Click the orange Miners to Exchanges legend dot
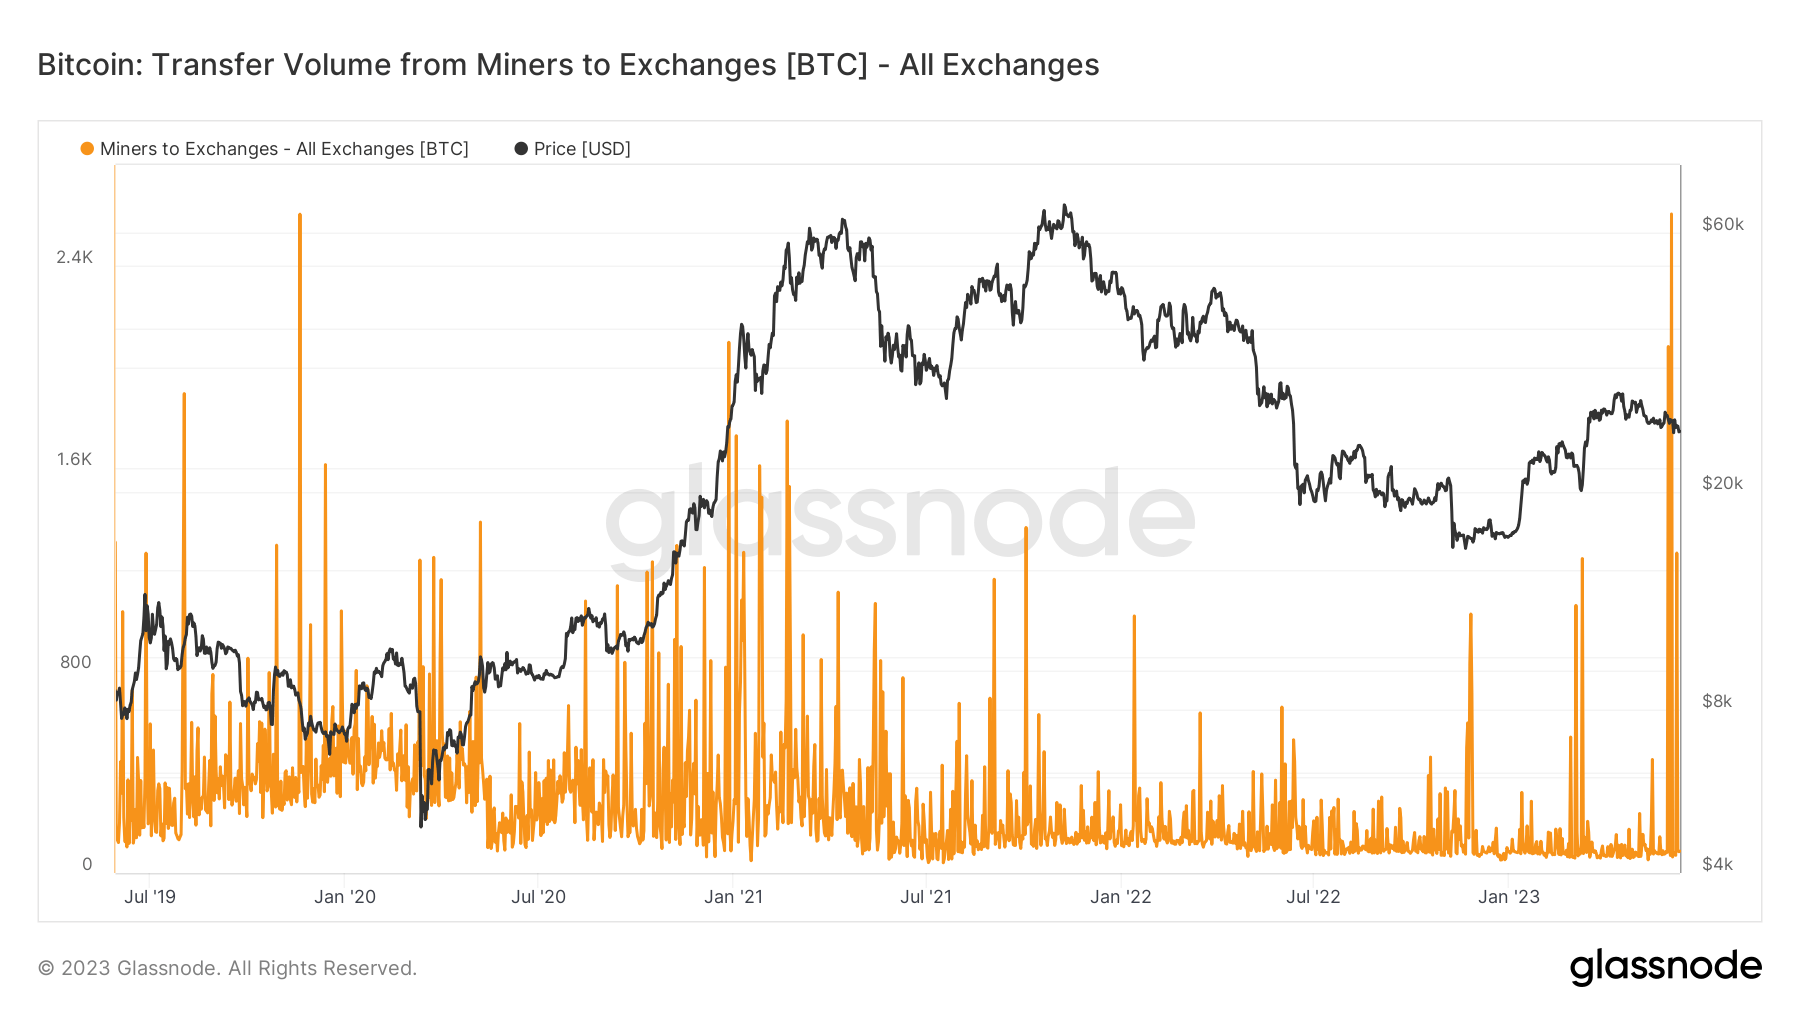The height and width of the screenshot is (1013, 1800). [87, 149]
